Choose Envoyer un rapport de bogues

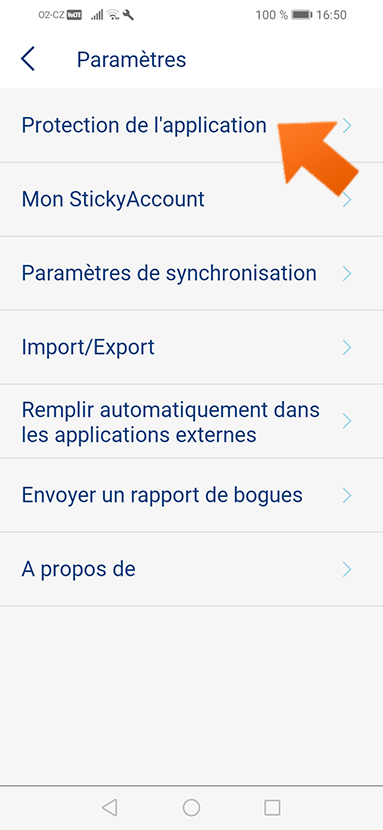coord(192,495)
